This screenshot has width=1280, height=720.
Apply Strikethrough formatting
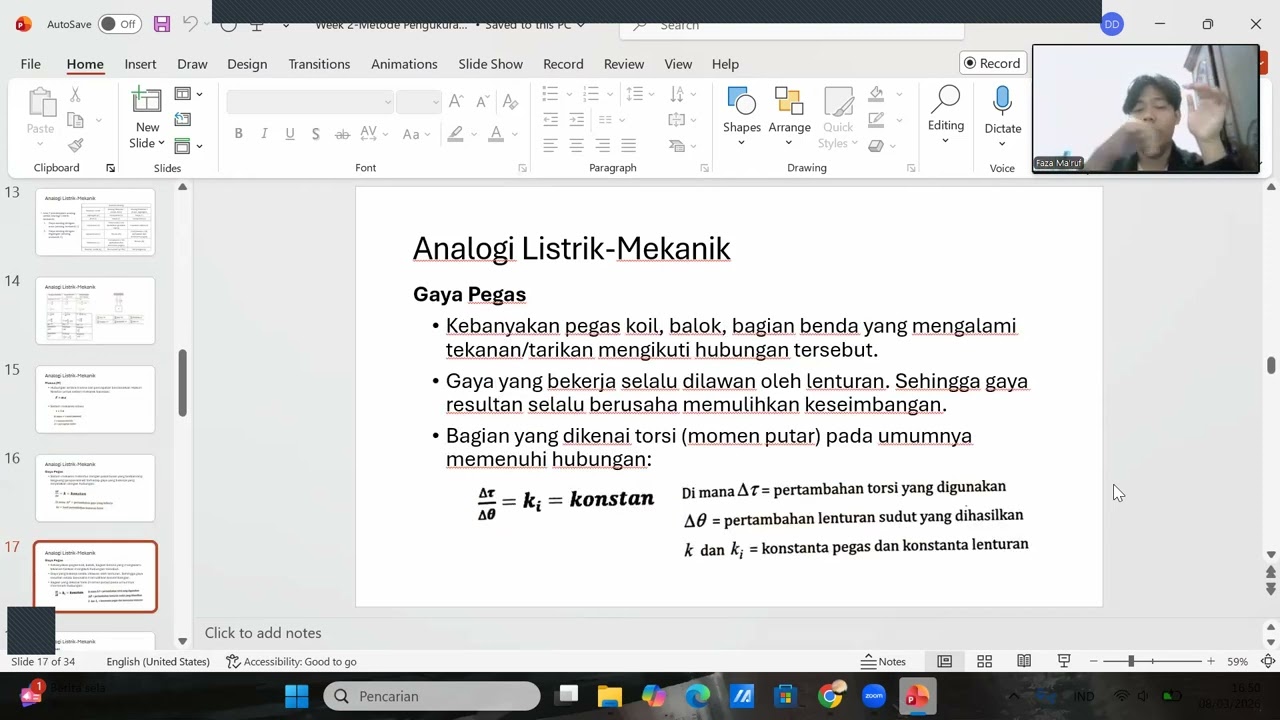(342, 134)
